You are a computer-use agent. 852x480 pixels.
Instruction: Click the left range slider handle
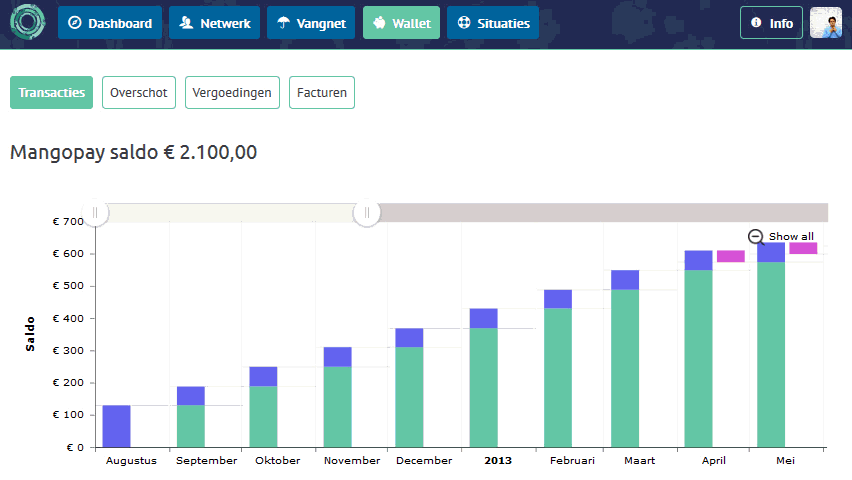95,212
